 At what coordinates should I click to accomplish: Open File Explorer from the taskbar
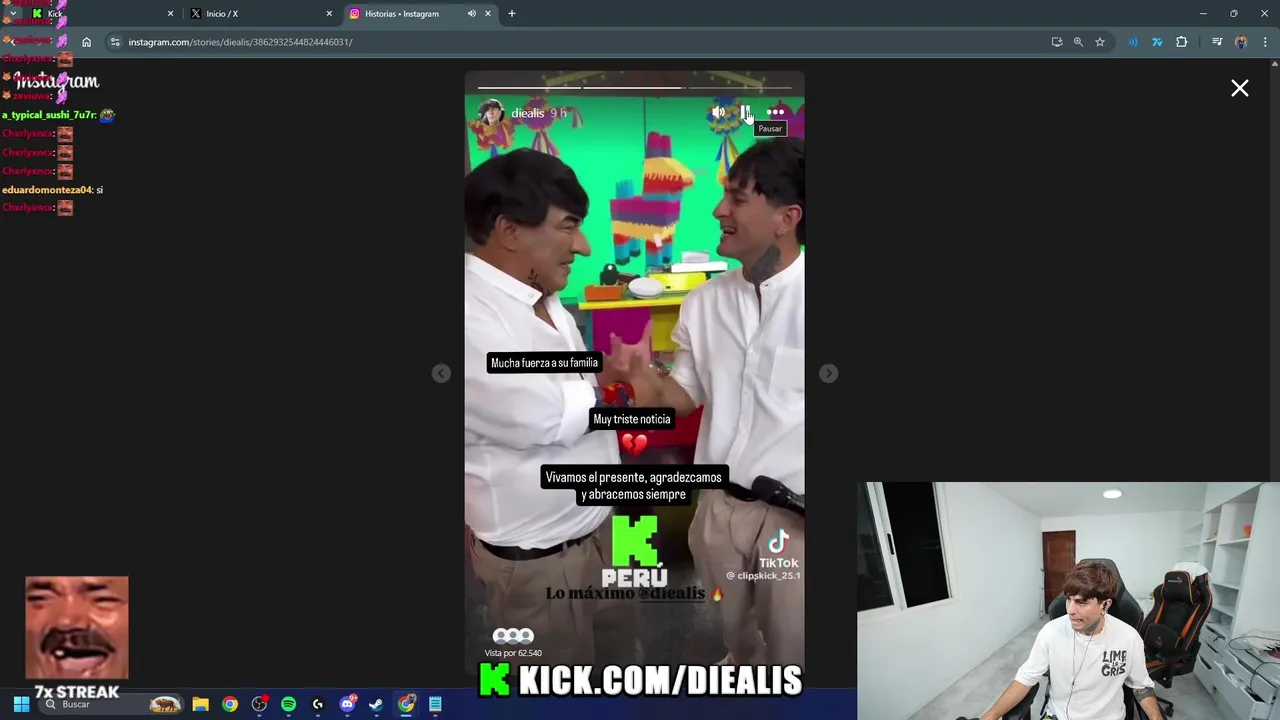point(200,704)
